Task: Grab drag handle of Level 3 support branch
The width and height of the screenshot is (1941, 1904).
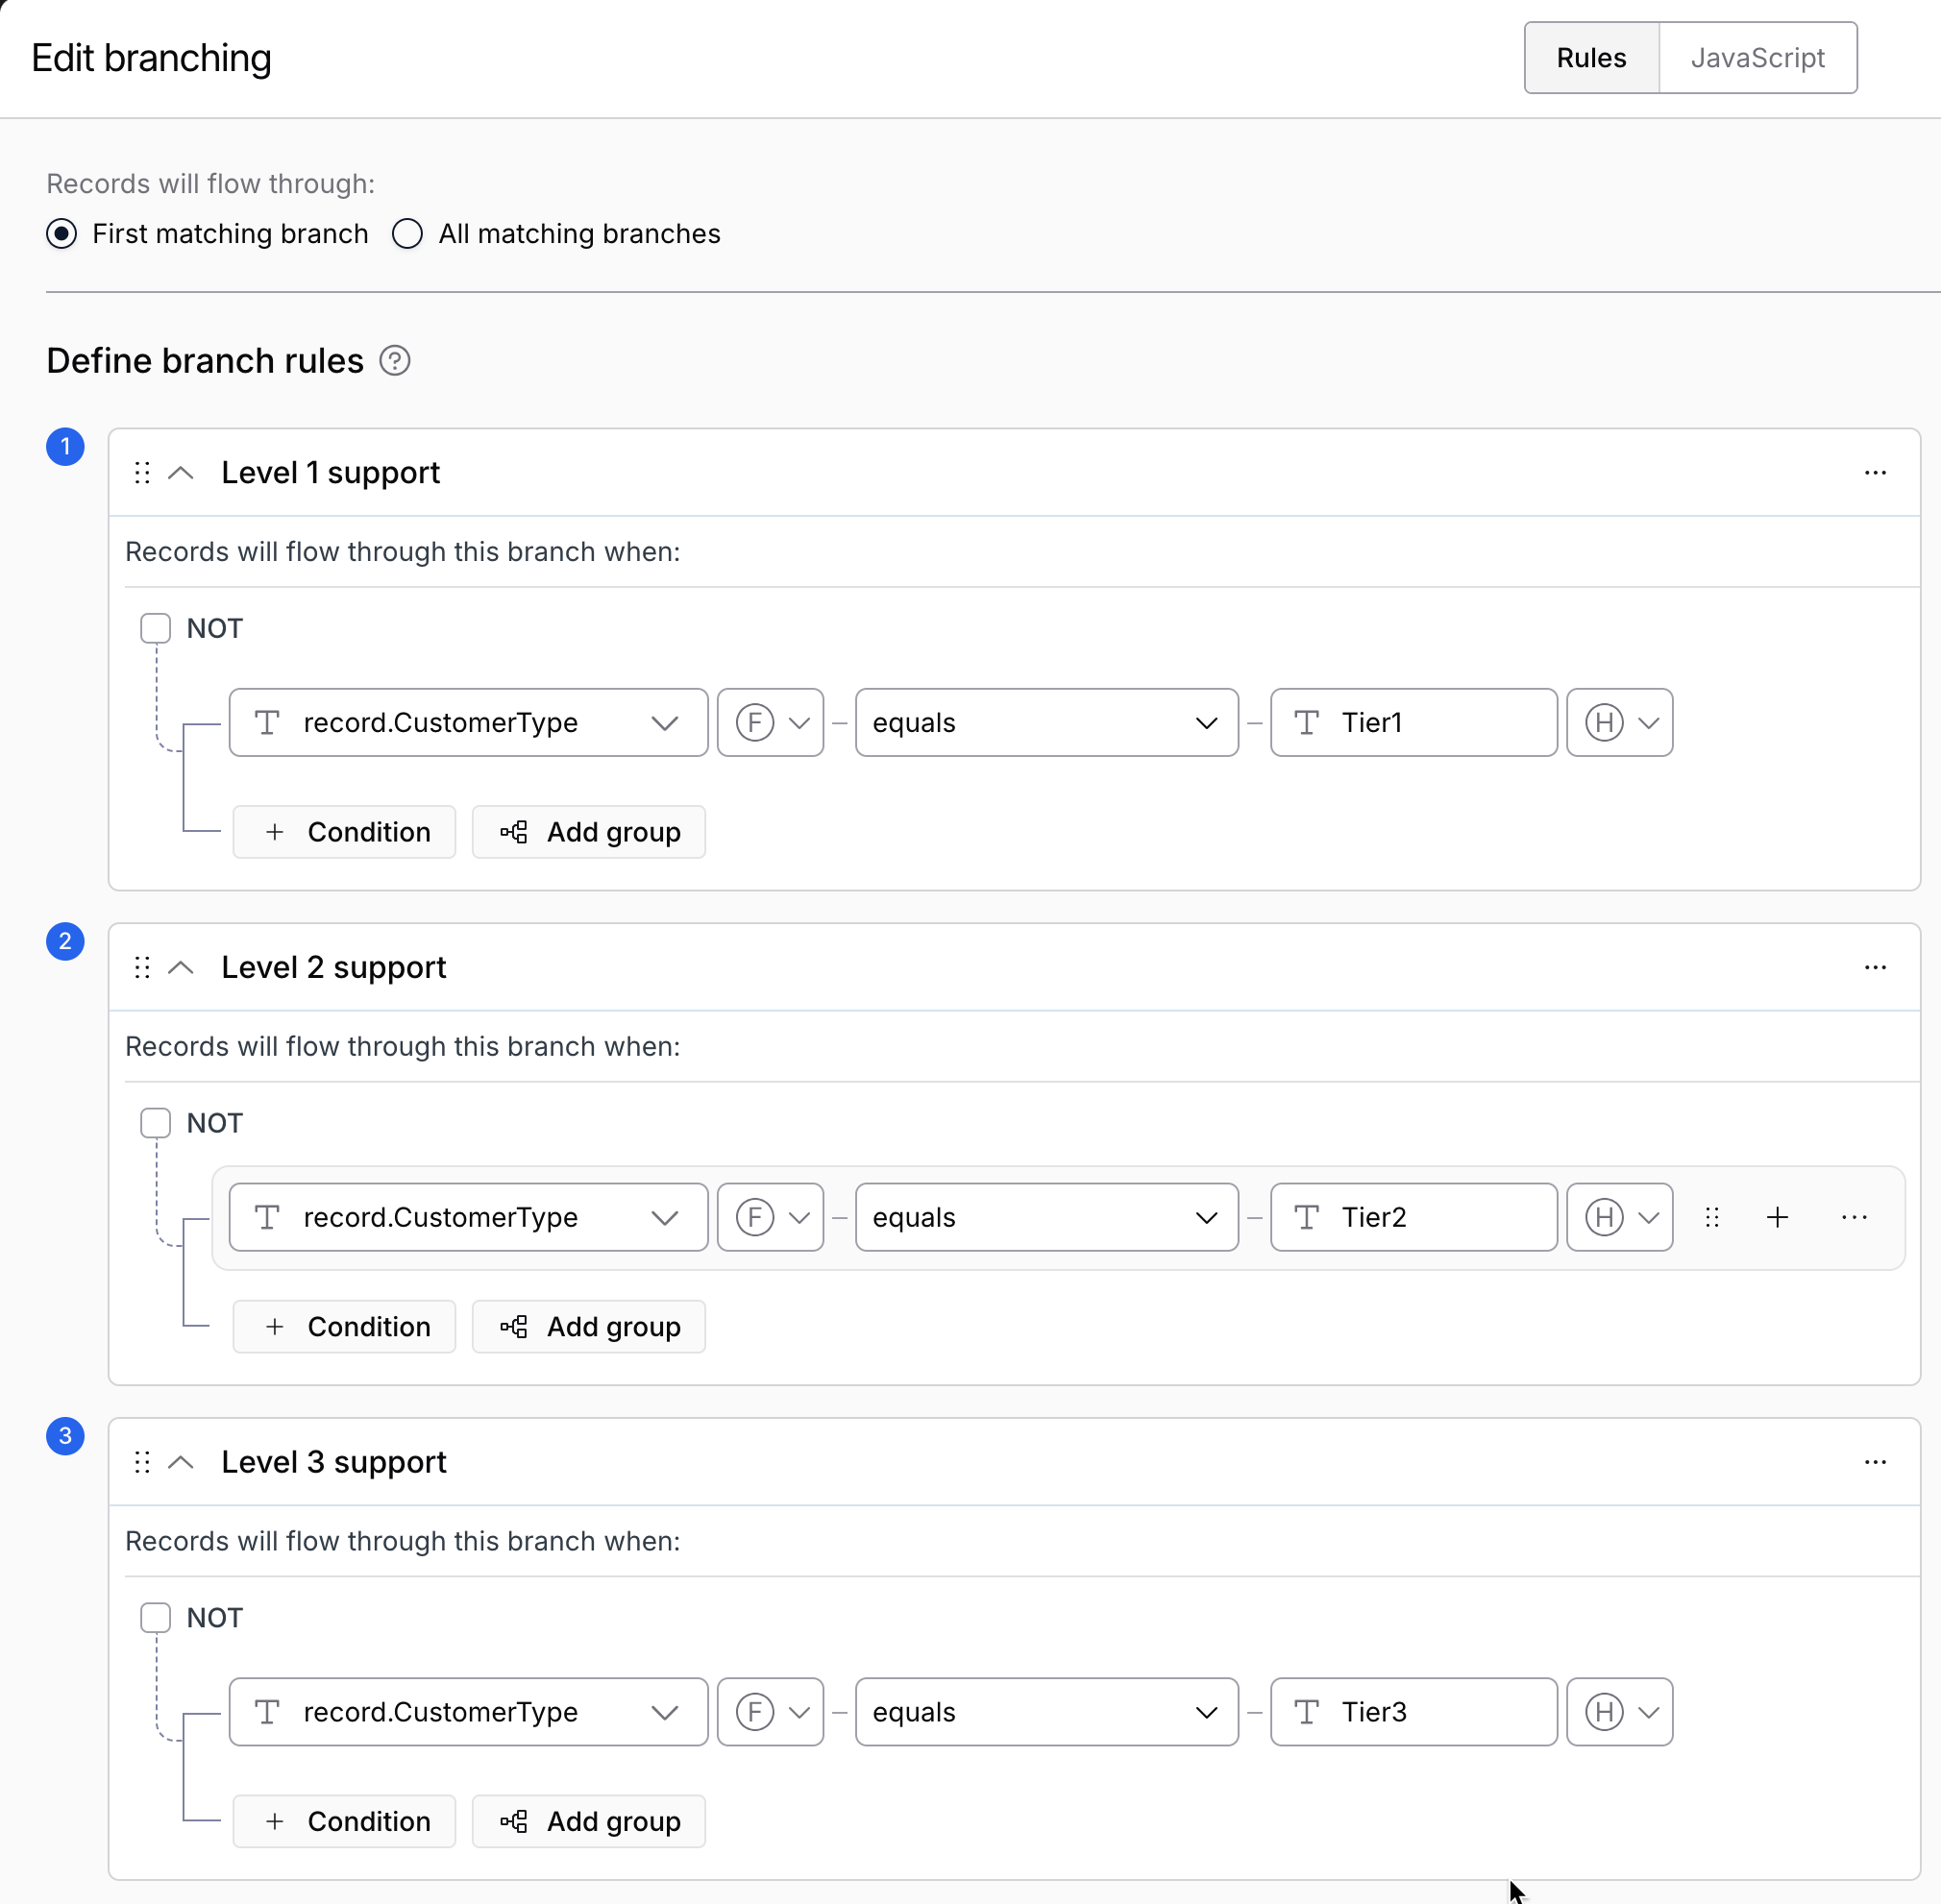Action: (x=142, y=1463)
